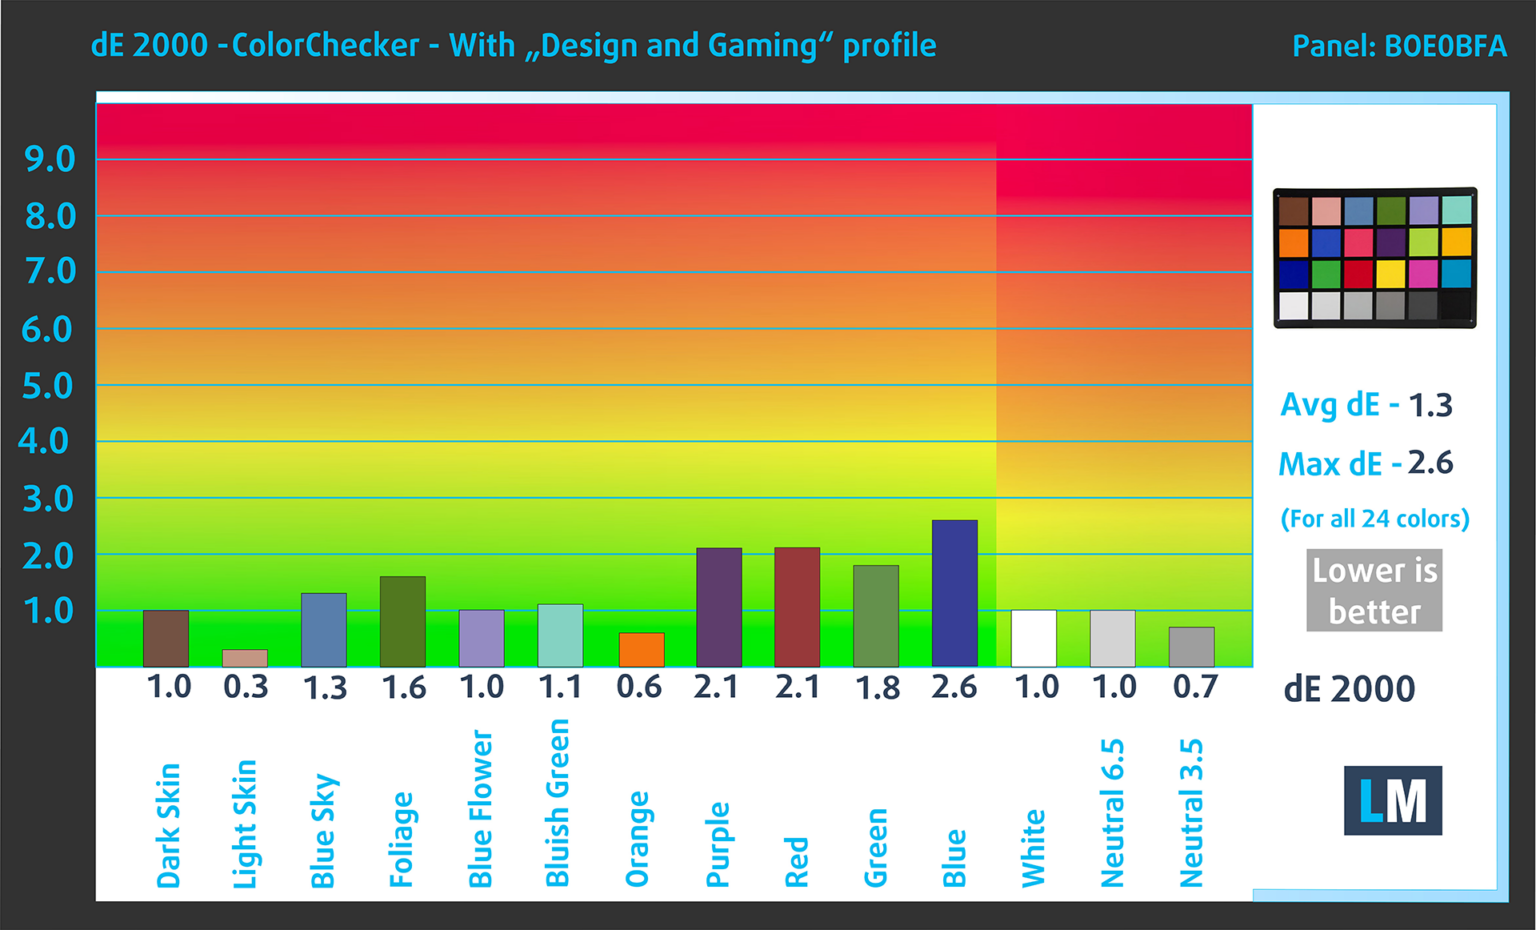Click the Purple bar

click(x=719, y=607)
